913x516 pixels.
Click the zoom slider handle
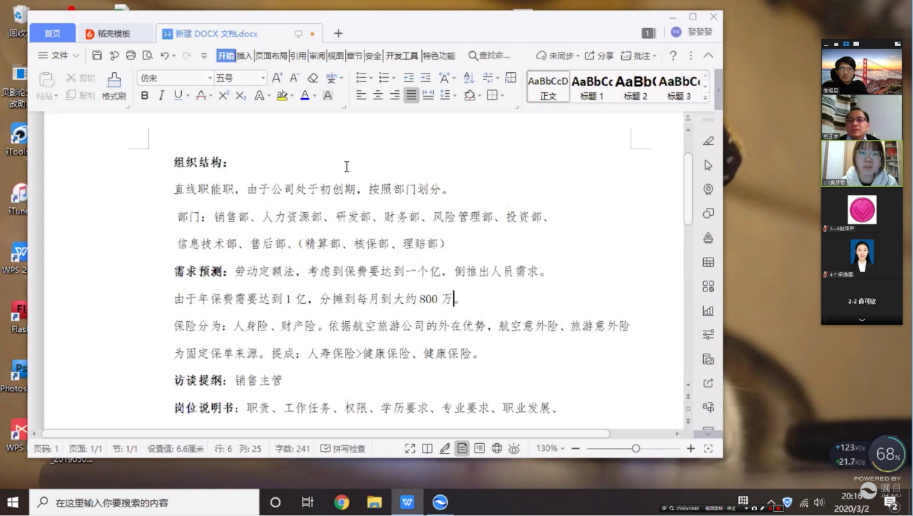[635, 449]
